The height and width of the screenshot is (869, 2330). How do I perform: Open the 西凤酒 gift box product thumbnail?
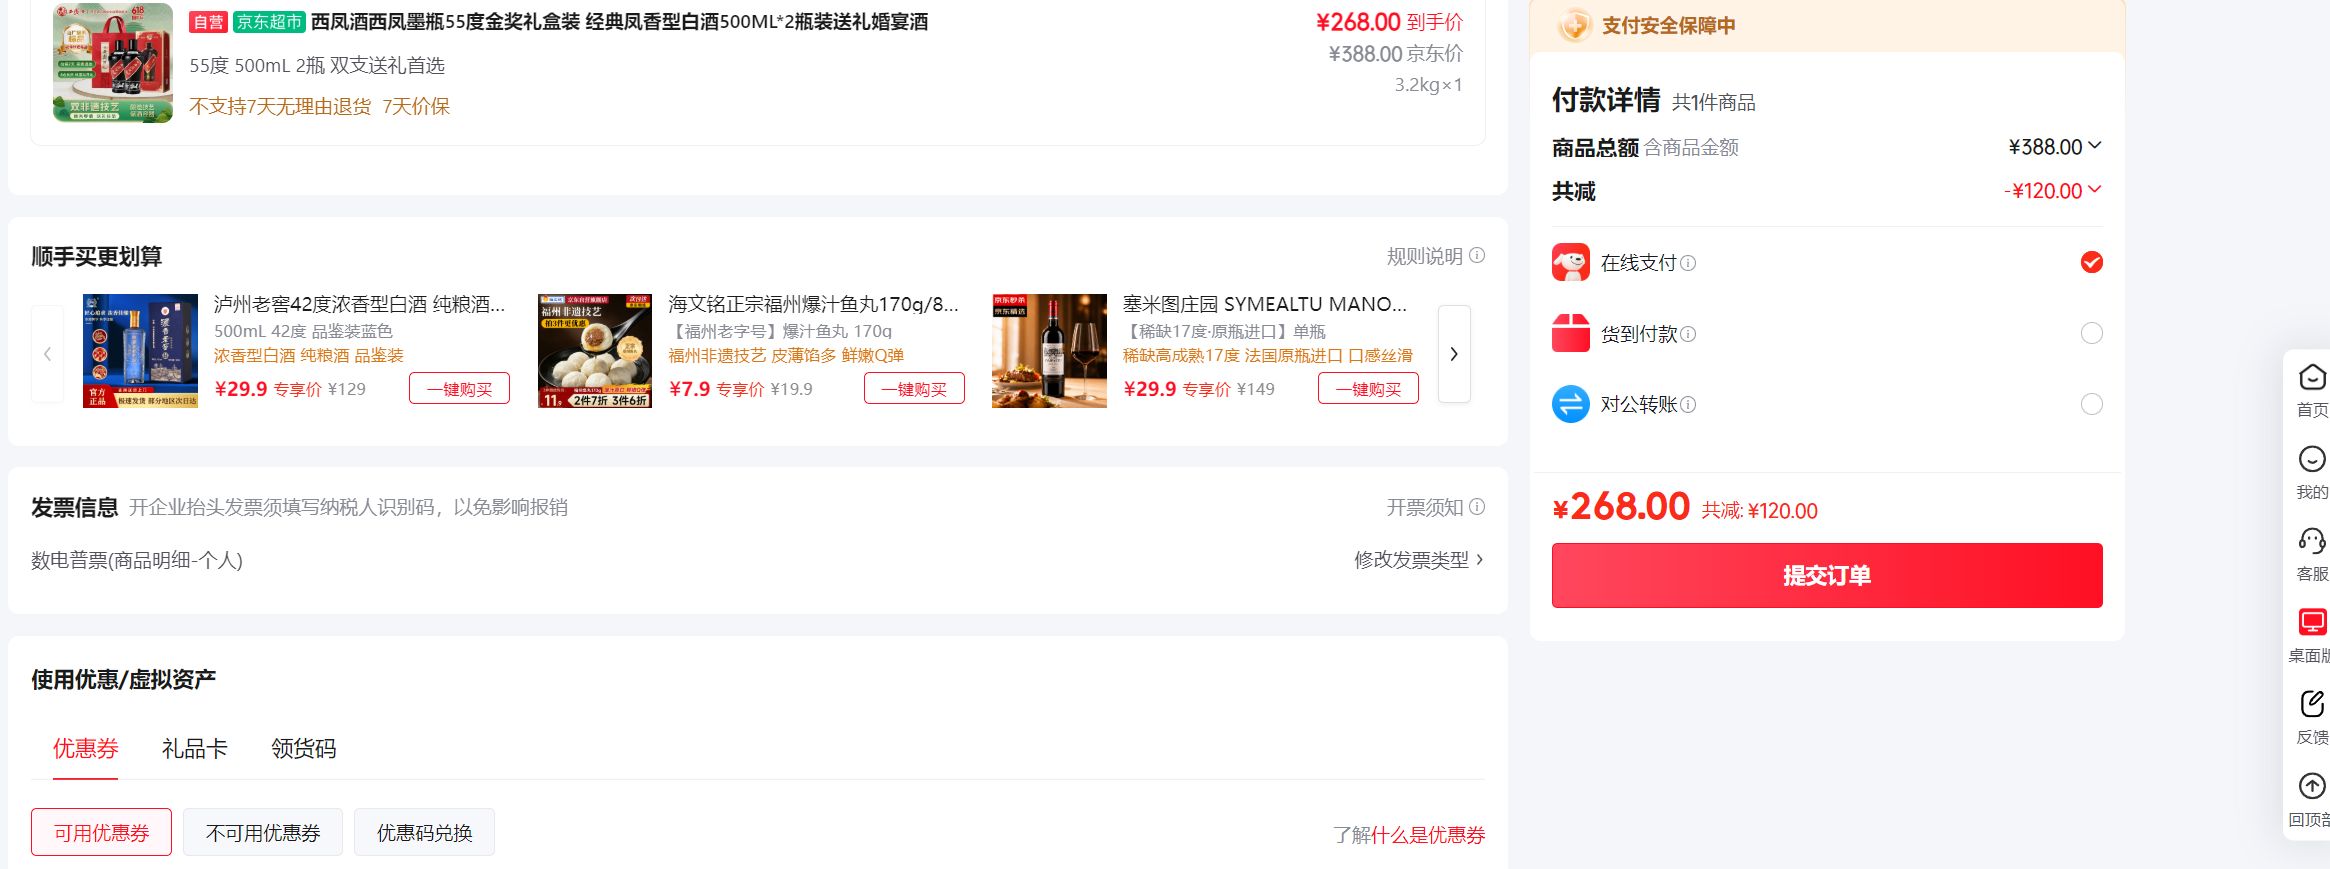click(x=113, y=63)
